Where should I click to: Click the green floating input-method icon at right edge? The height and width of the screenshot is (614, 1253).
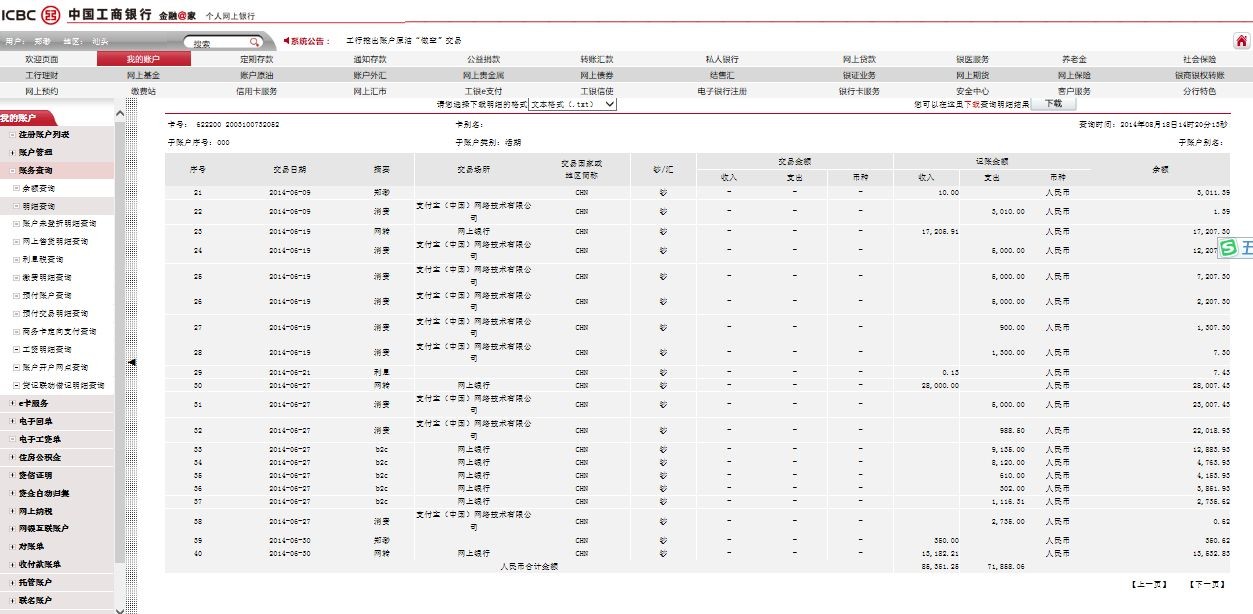[x=1229, y=247]
